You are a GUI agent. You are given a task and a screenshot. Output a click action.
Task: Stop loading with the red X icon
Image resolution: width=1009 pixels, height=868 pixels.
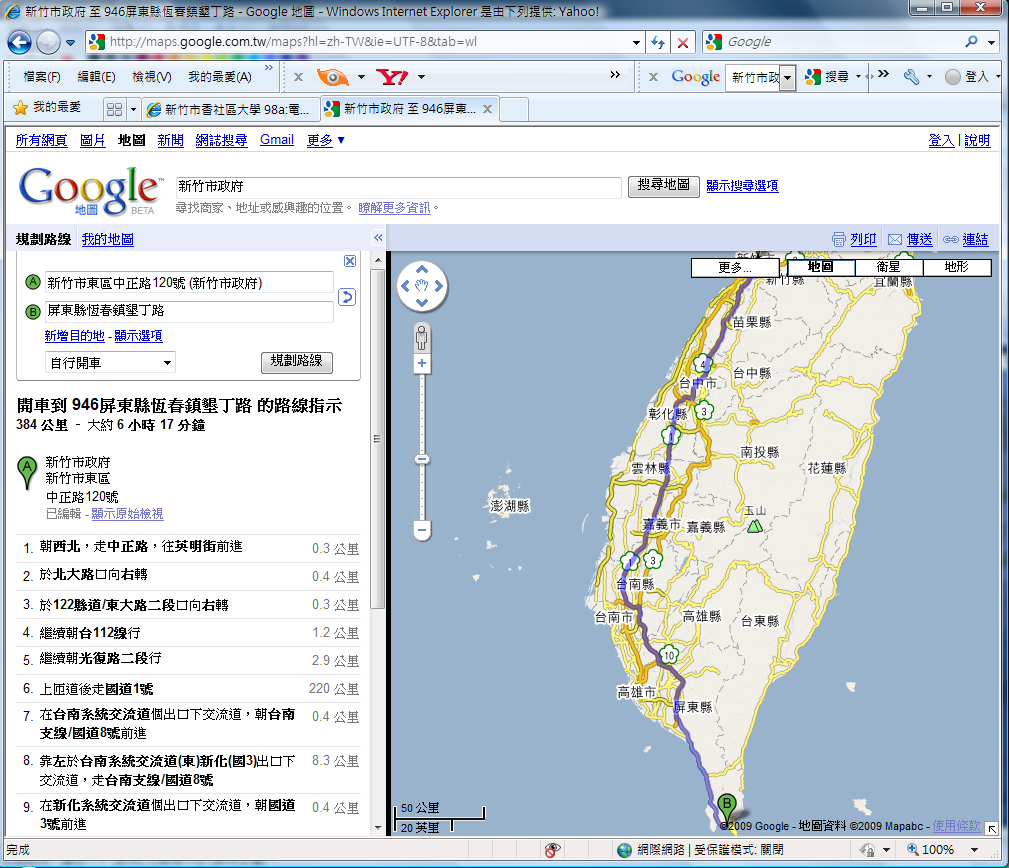[683, 42]
